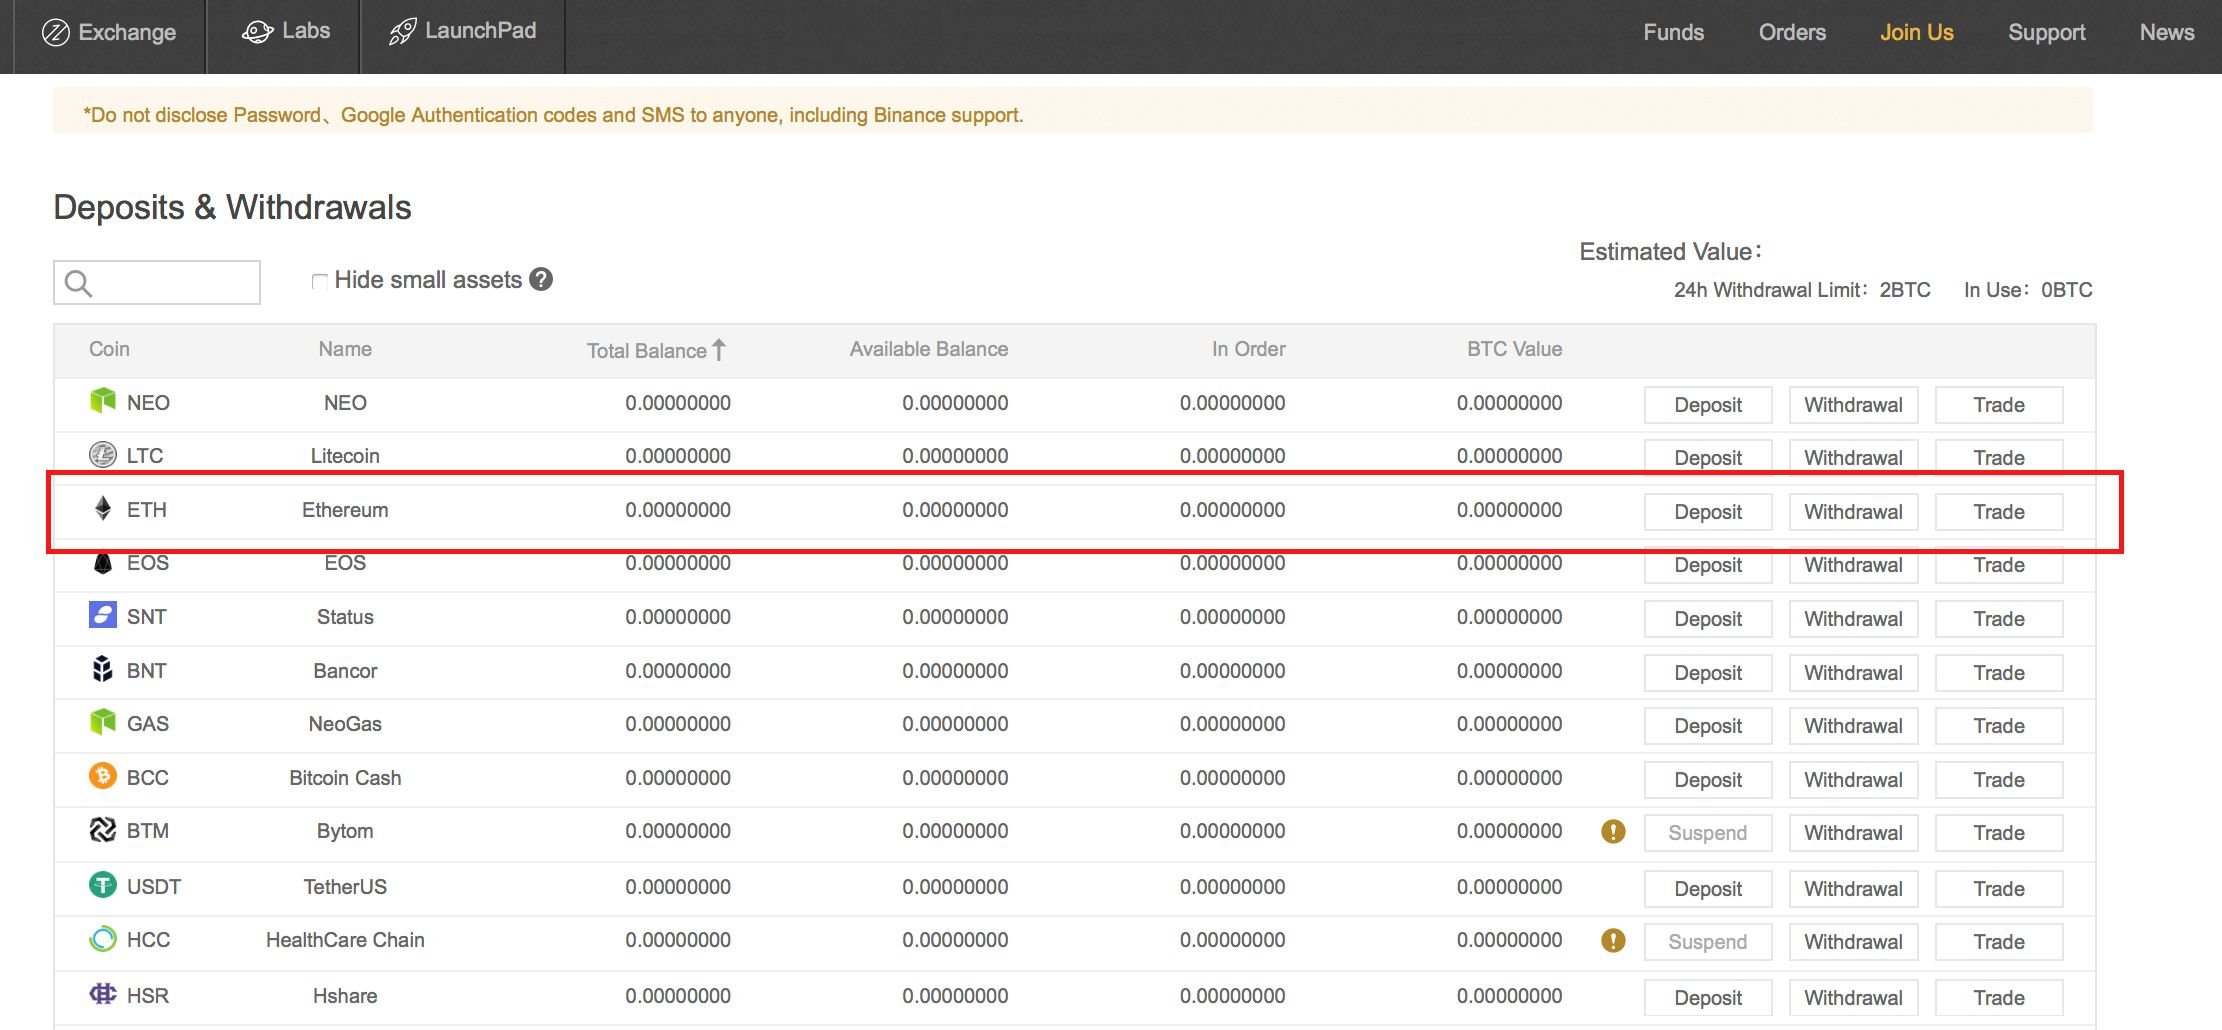The width and height of the screenshot is (2222, 1030).
Task: Click the help icon beside Hide small assets
Action: click(541, 279)
